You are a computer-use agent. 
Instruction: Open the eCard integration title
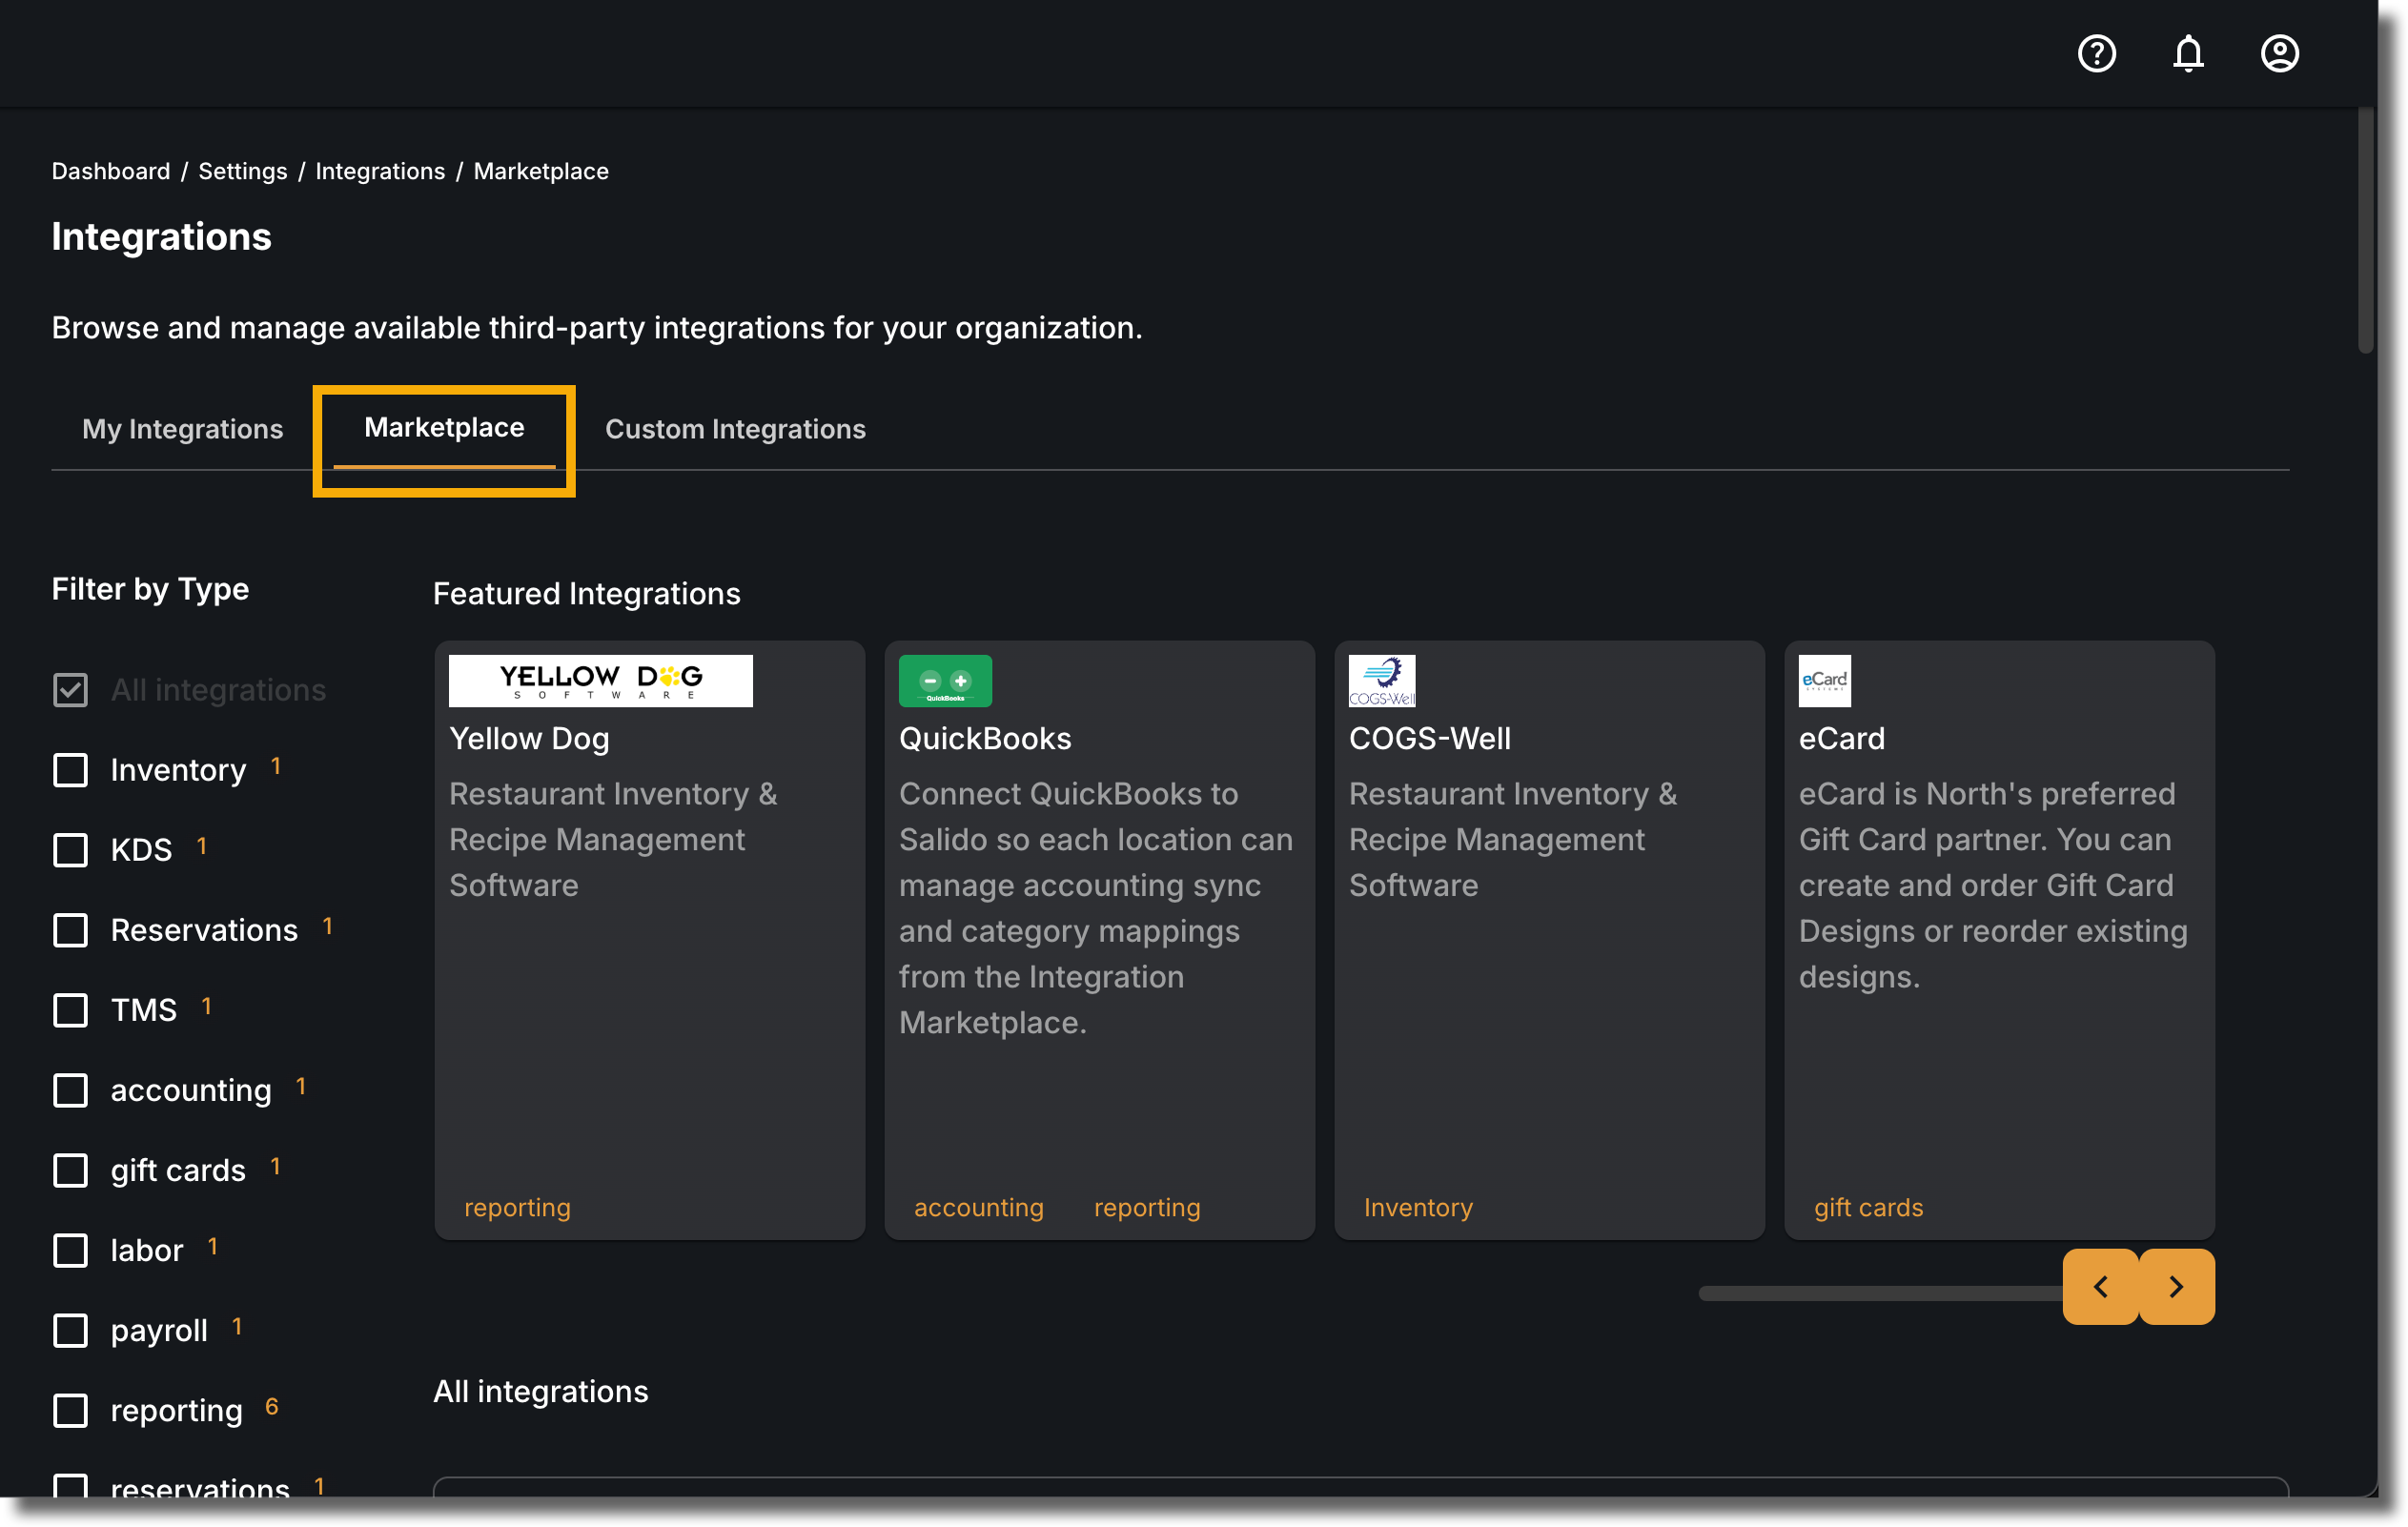1841,738
